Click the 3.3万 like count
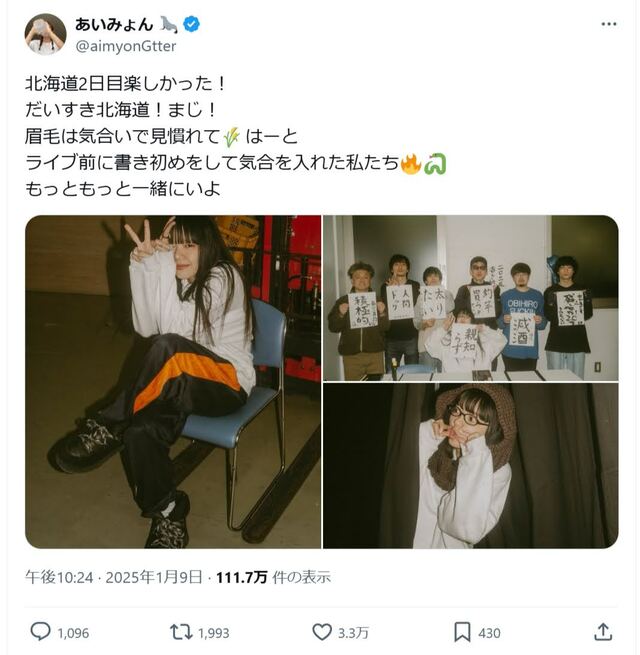The image size is (640, 655). (x=353, y=633)
